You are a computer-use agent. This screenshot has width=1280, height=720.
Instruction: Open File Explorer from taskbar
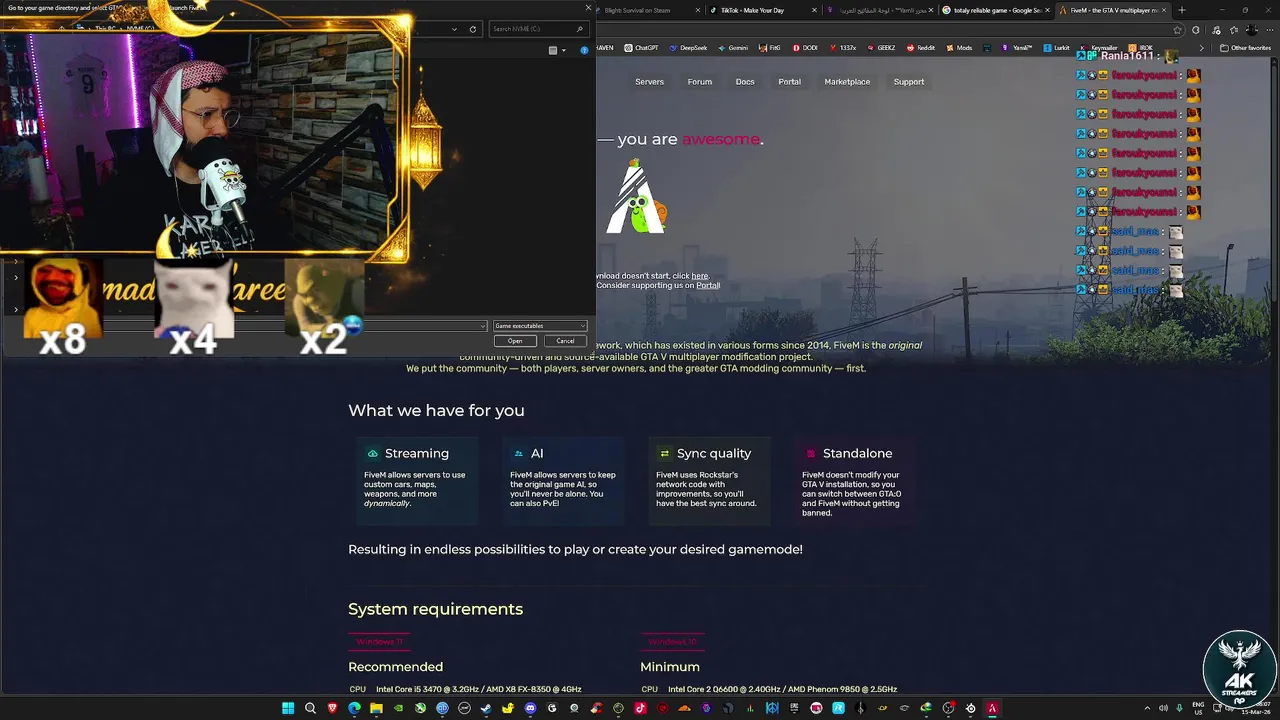(x=376, y=709)
